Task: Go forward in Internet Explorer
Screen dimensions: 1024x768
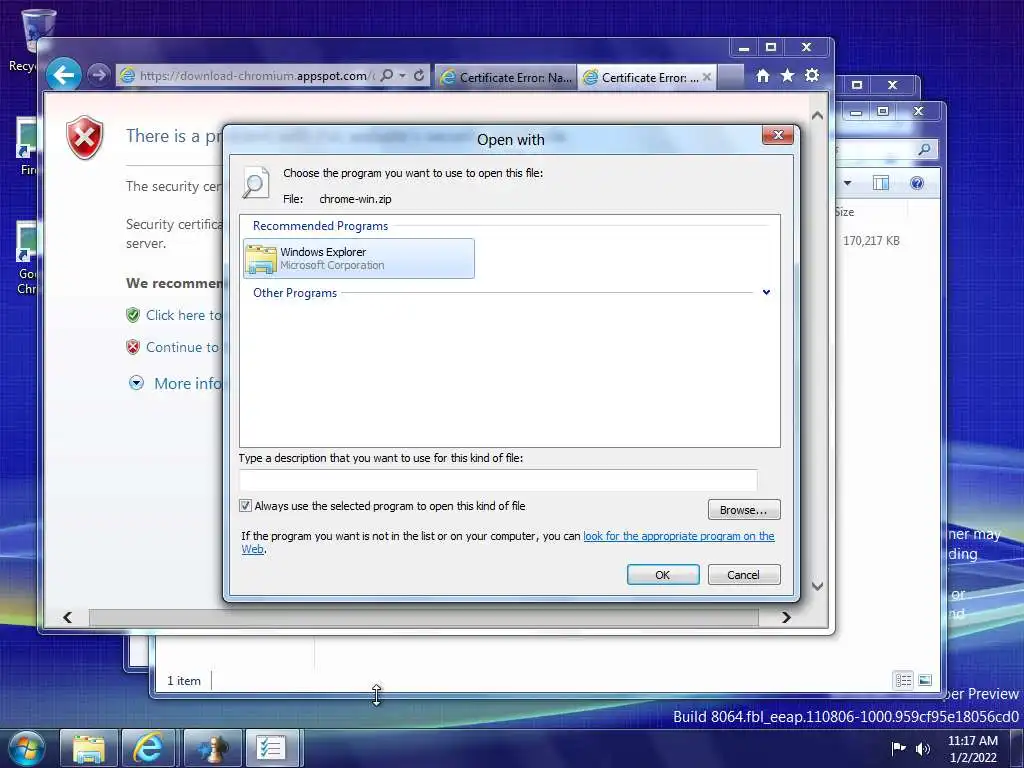Action: [x=98, y=76]
